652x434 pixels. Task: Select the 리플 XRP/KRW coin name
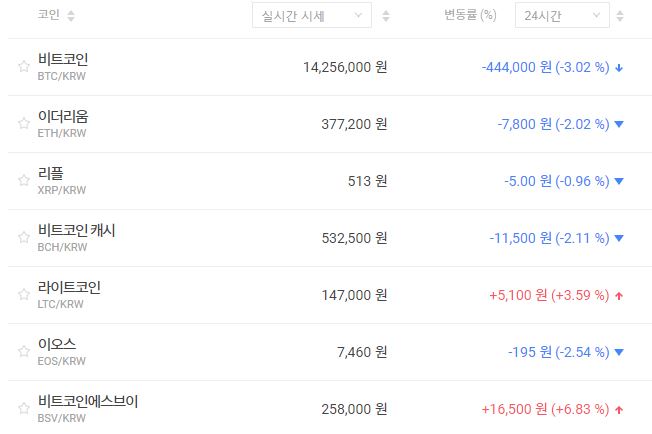[x=51, y=174]
